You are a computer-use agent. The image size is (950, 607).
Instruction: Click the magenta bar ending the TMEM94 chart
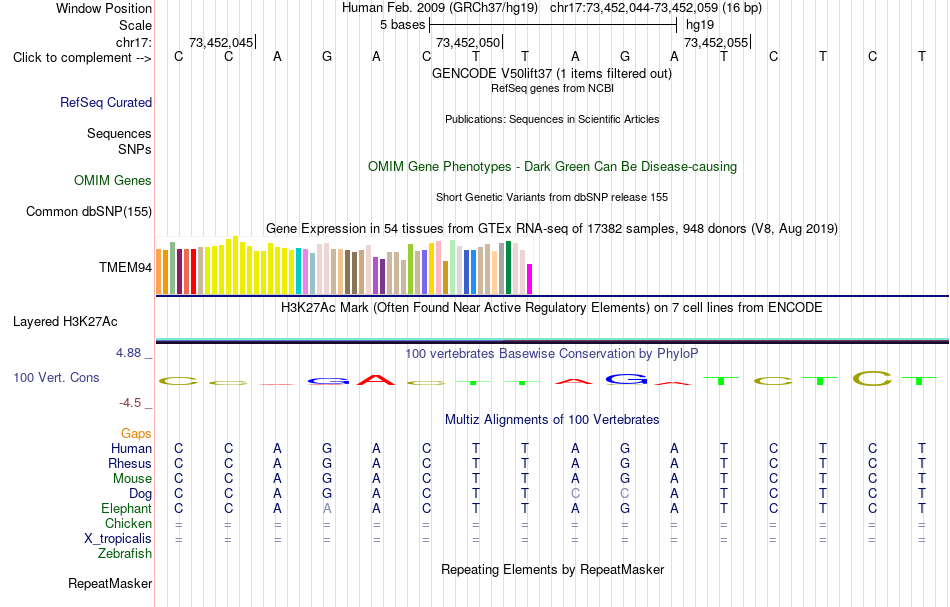[529, 279]
